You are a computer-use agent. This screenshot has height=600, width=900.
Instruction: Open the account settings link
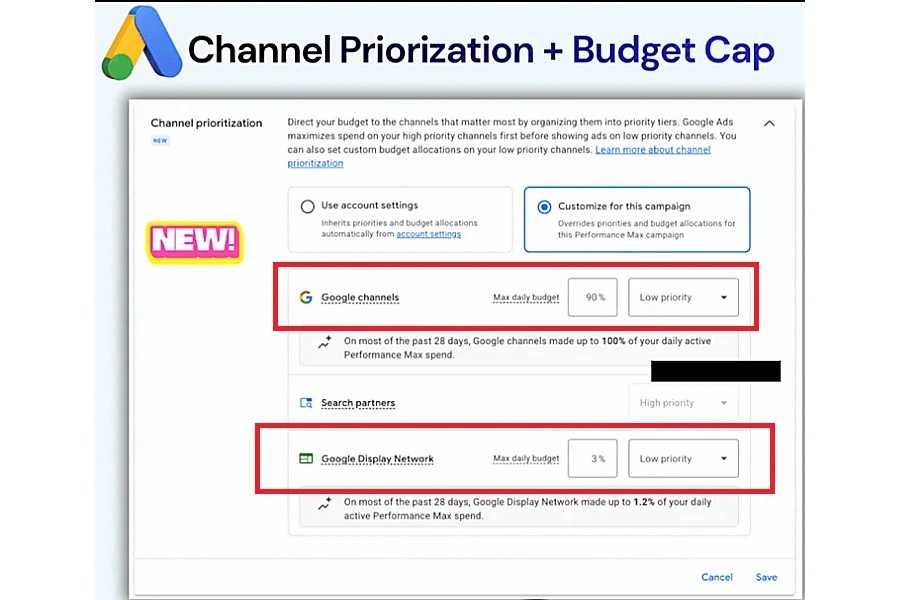(x=428, y=234)
